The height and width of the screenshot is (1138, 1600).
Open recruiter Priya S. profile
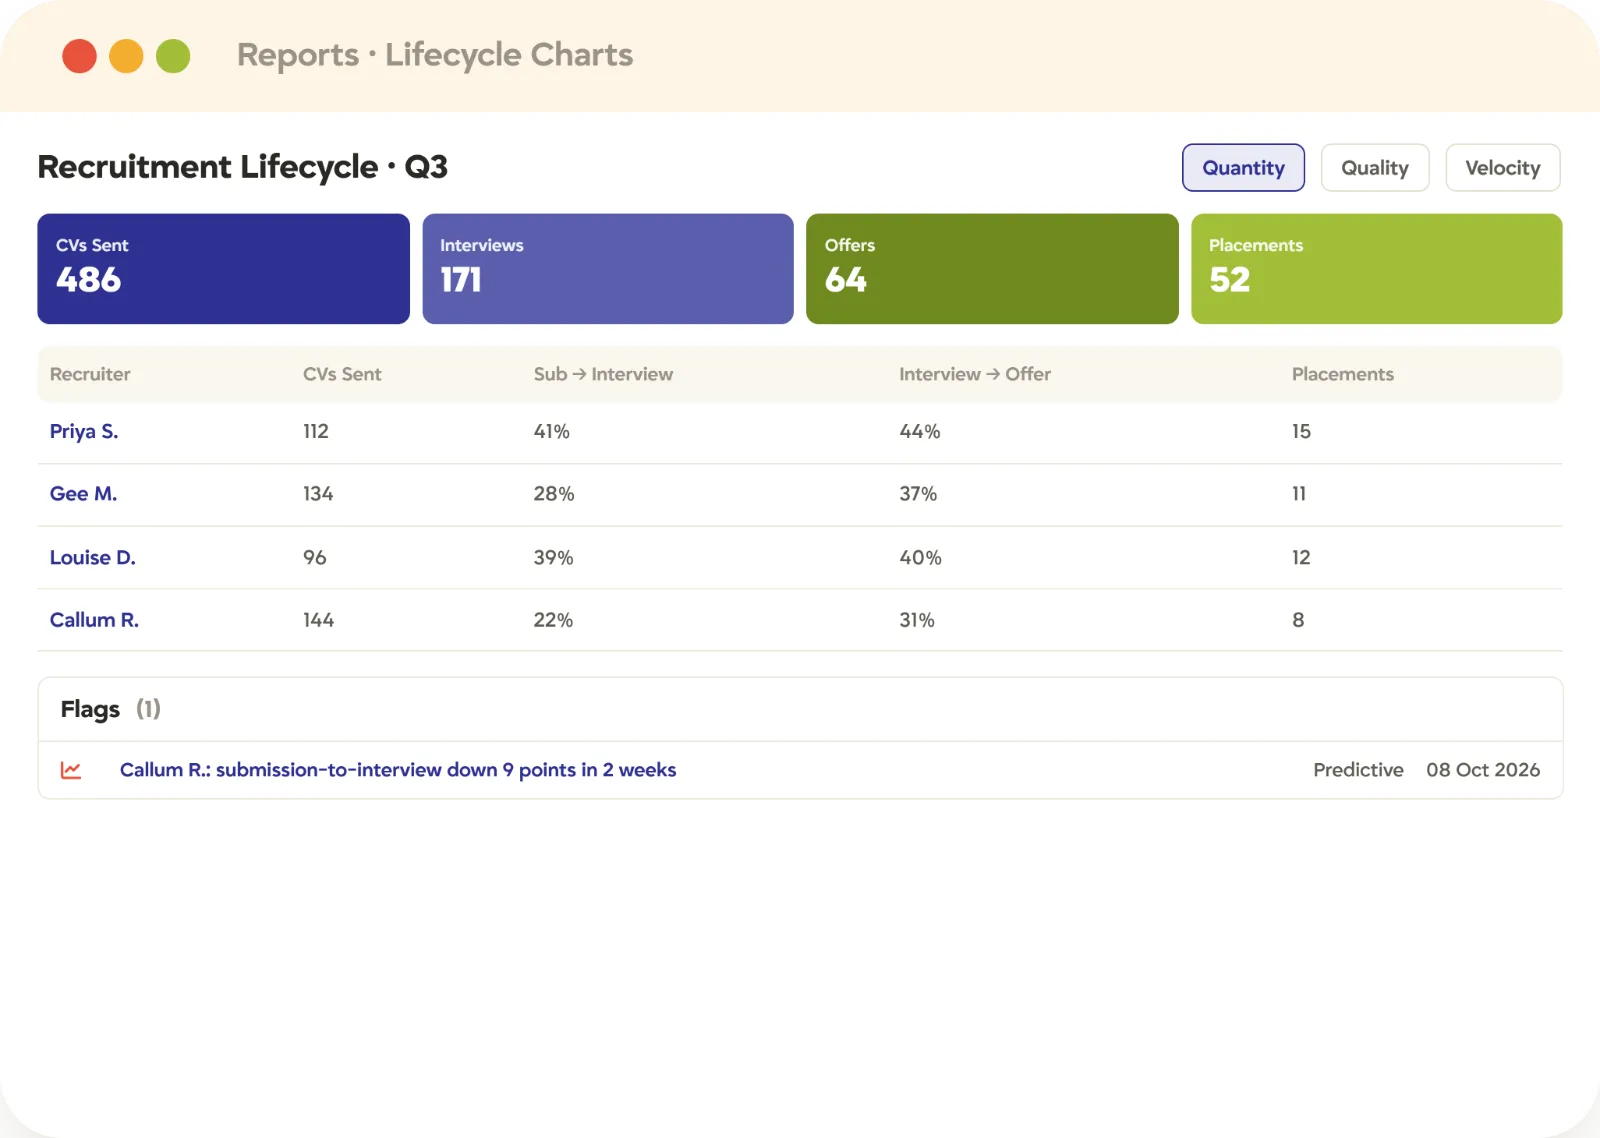84,432
